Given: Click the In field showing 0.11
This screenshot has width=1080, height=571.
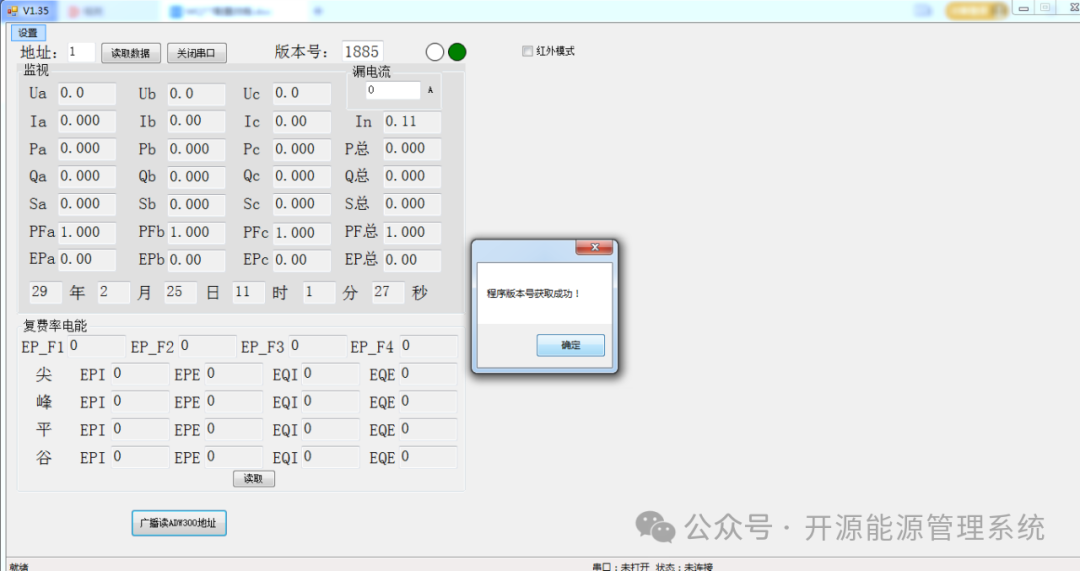Looking at the screenshot, I should [412, 122].
